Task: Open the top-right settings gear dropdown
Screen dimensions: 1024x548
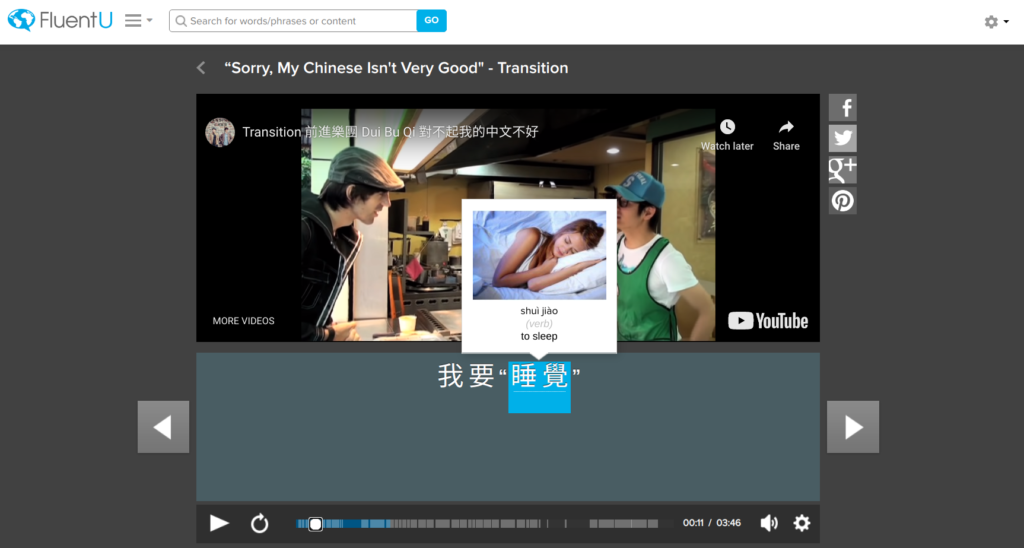Action: click(x=996, y=22)
